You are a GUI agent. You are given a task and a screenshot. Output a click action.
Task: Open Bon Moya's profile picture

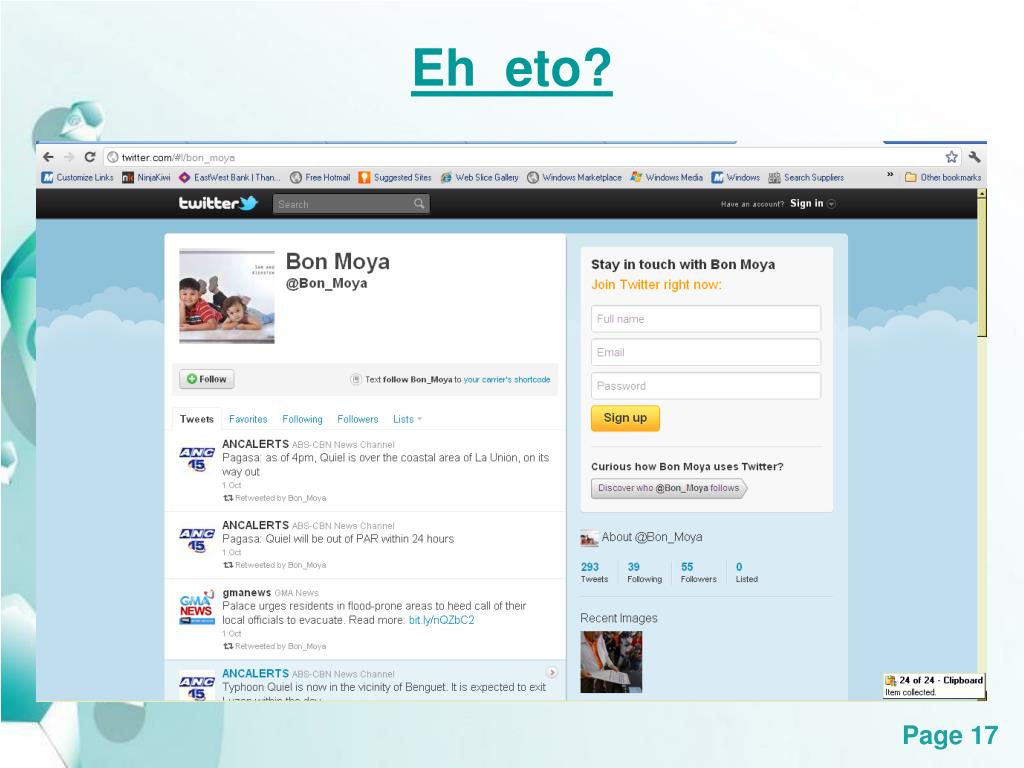[x=227, y=296]
